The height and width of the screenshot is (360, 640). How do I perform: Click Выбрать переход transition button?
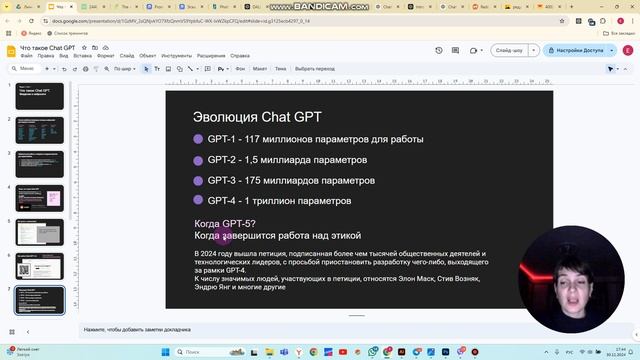pyautogui.click(x=315, y=69)
